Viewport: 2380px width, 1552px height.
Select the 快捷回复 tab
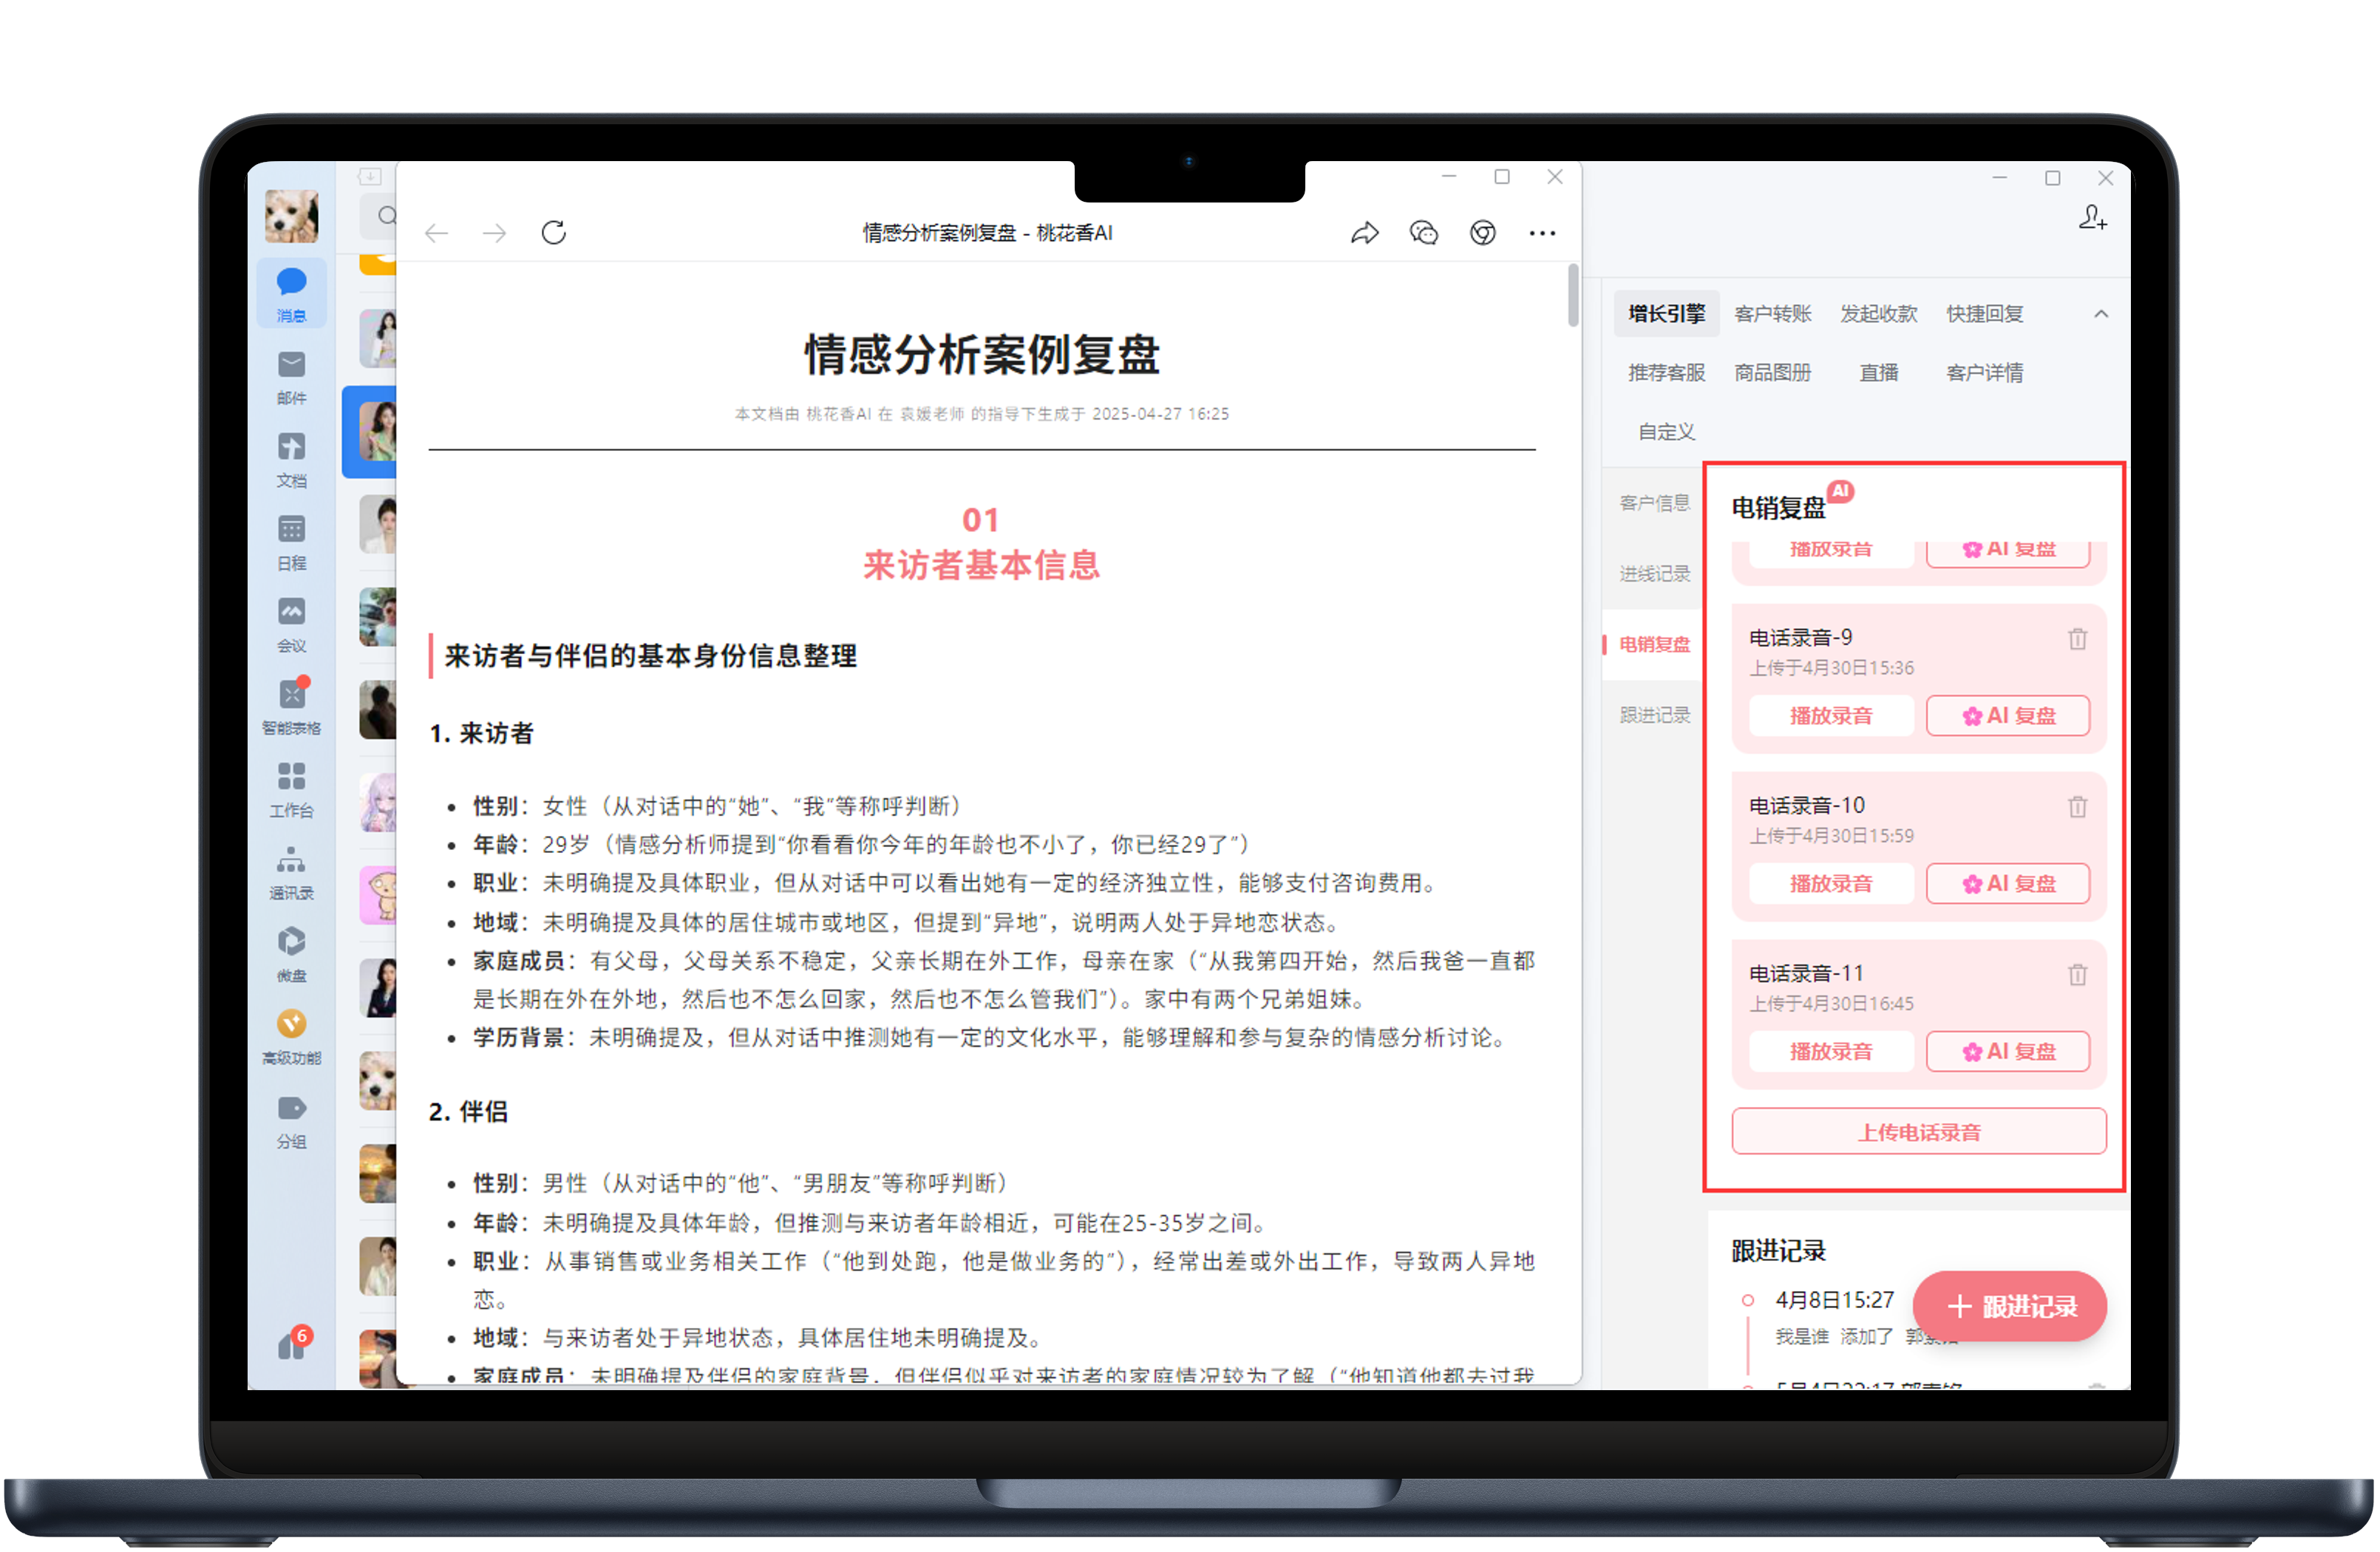(x=1985, y=314)
